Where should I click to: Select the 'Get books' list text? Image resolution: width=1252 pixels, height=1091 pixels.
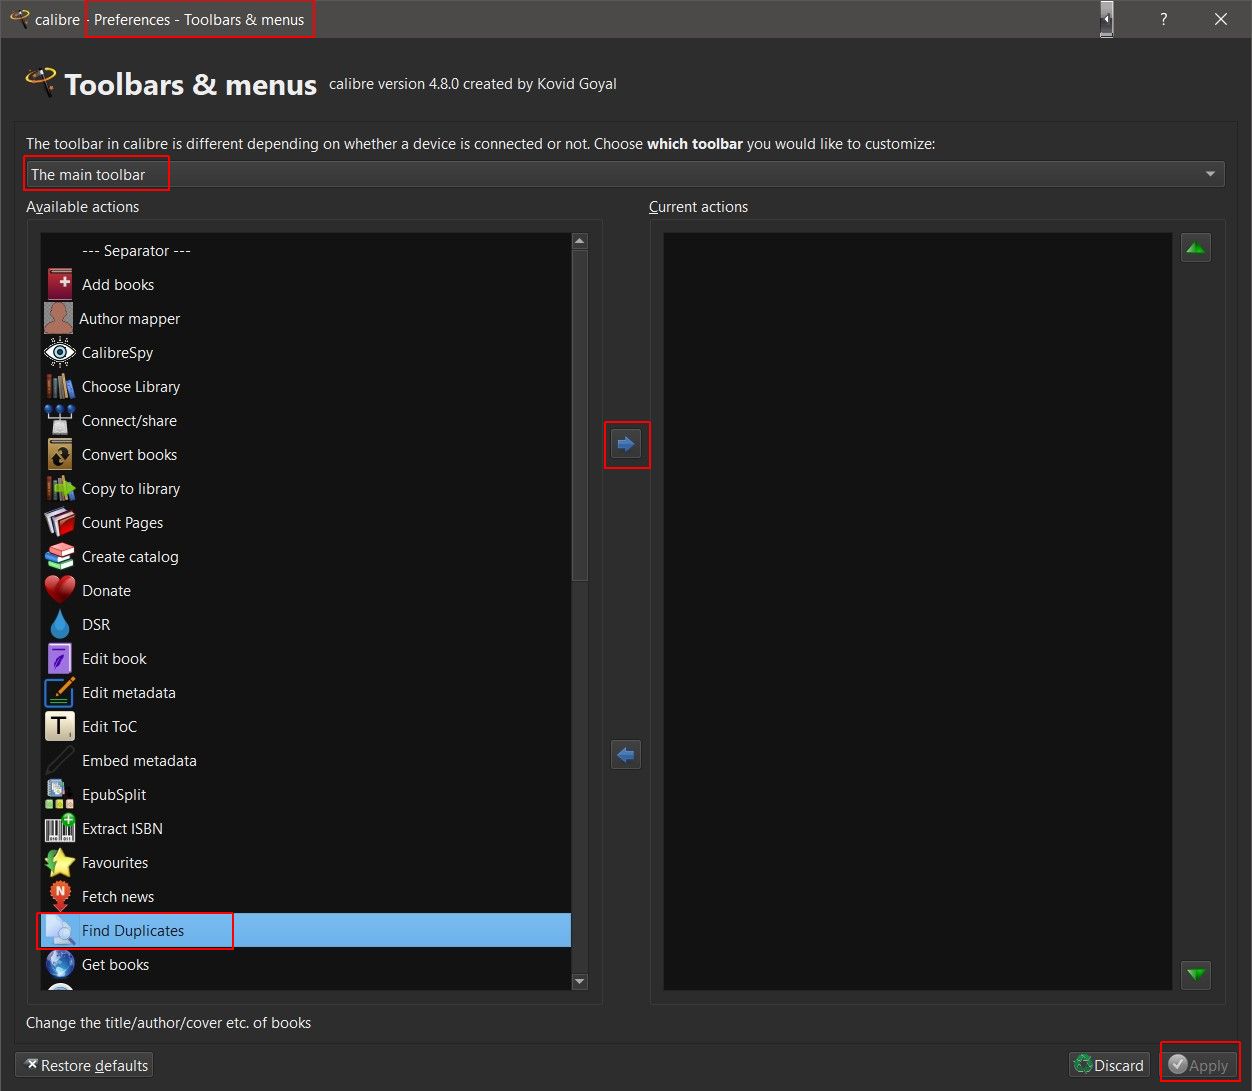click(115, 964)
